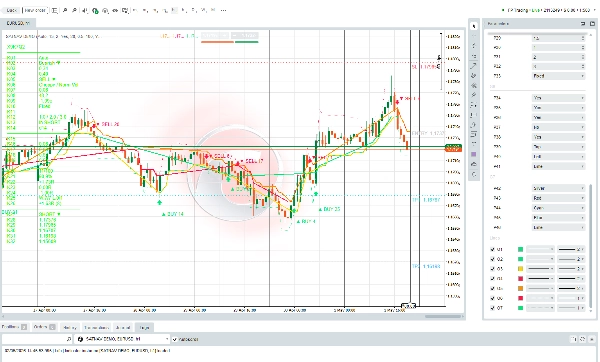Switch to the Transactions tab
This screenshot has width=600, height=362.
pyautogui.click(x=96, y=328)
